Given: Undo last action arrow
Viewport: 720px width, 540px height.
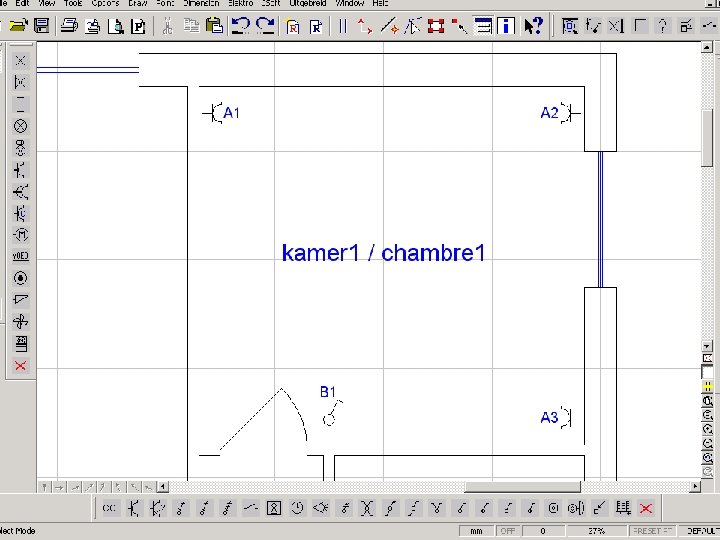Looking at the screenshot, I should pos(241,26).
